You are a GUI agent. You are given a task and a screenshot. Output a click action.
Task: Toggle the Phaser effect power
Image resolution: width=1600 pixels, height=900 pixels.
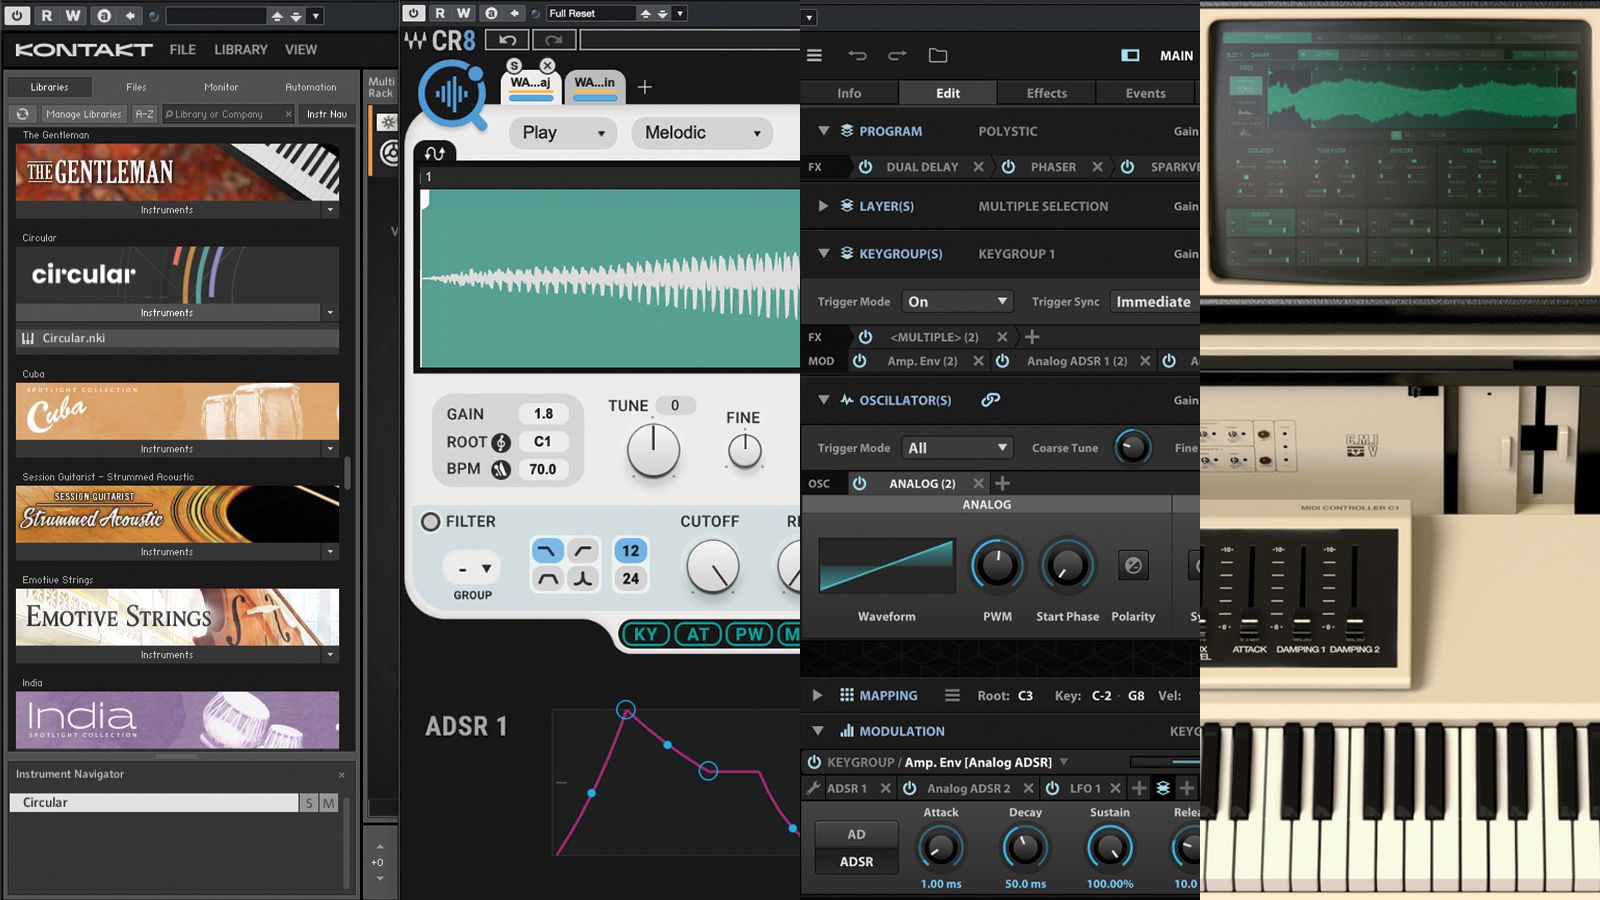tap(1009, 167)
